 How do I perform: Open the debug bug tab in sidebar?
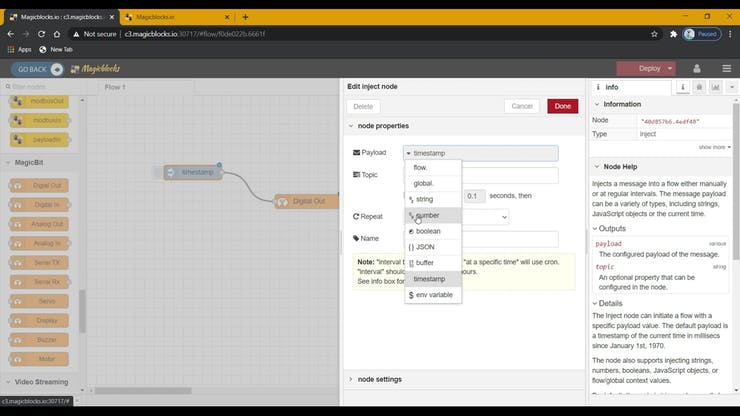tap(699, 87)
